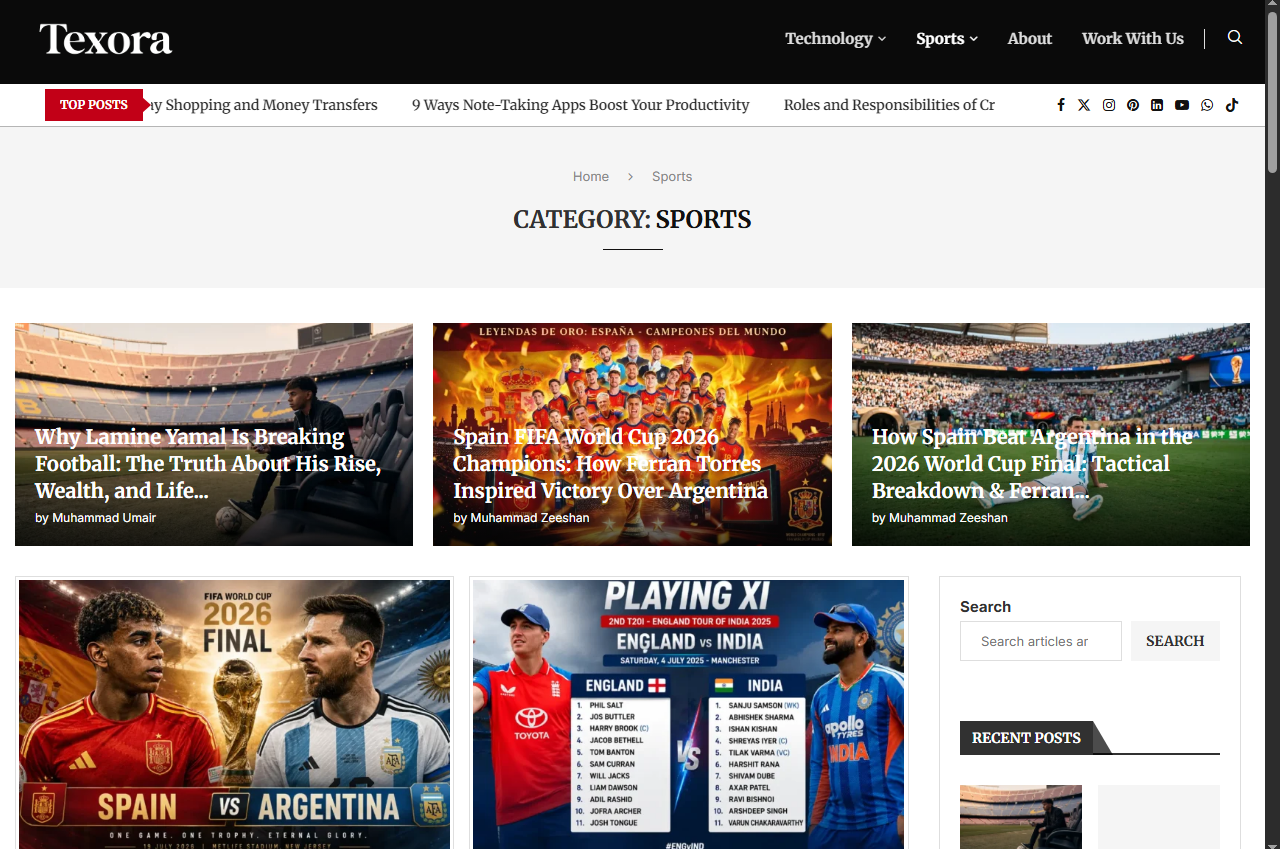This screenshot has height=849, width=1280.
Task: Click the Sports breadcrumb item
Action: [672, 176]
